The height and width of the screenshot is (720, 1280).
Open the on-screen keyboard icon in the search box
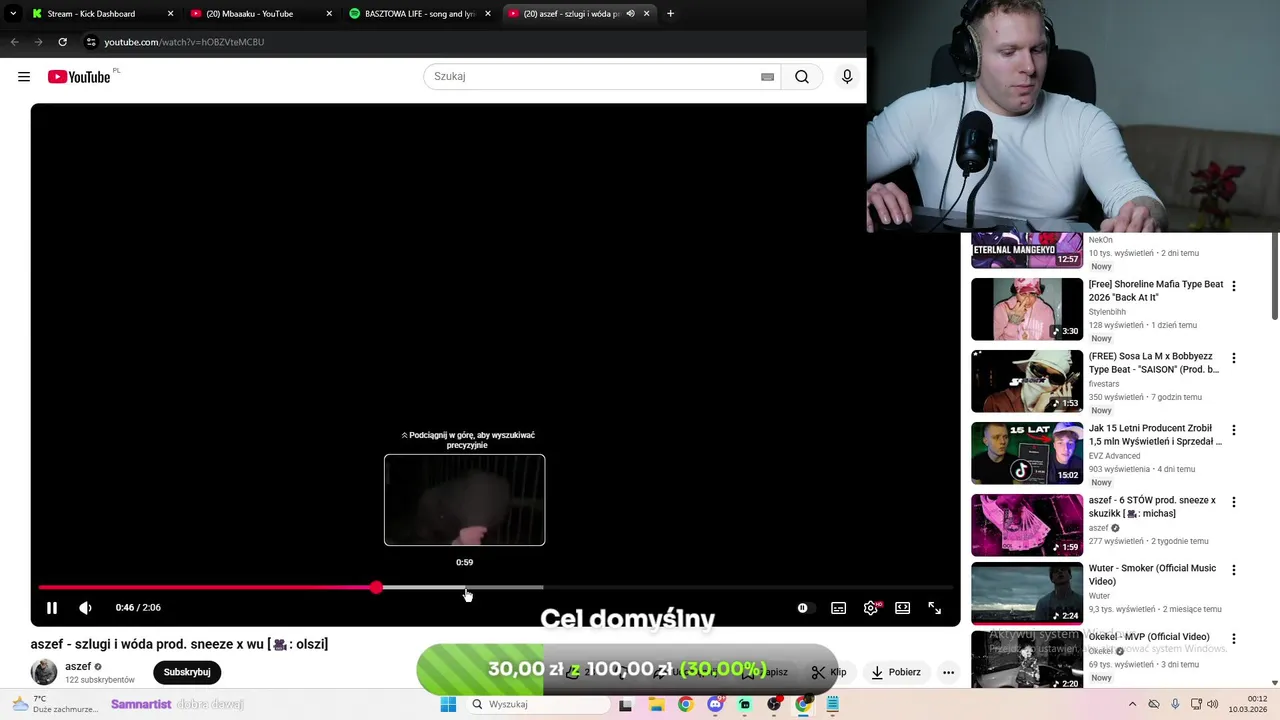(767, 77)
